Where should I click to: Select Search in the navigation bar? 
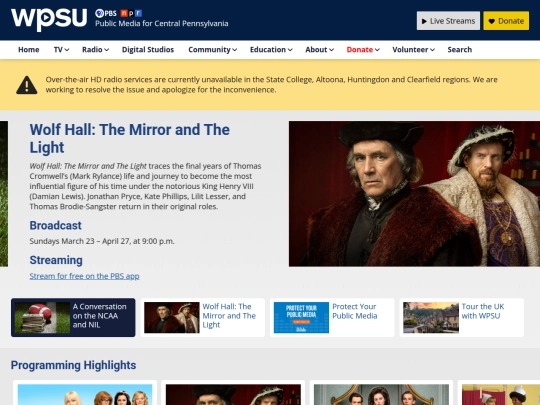(459, 50)
